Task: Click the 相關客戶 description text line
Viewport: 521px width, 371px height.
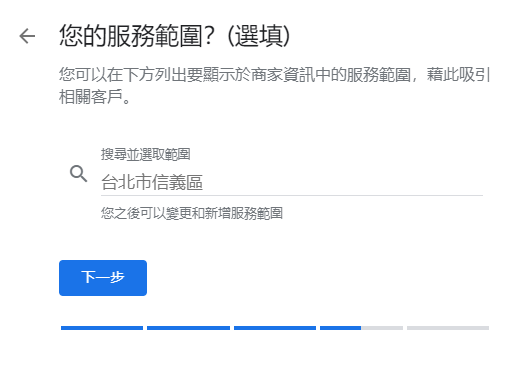Action: [x=94, y=97]
